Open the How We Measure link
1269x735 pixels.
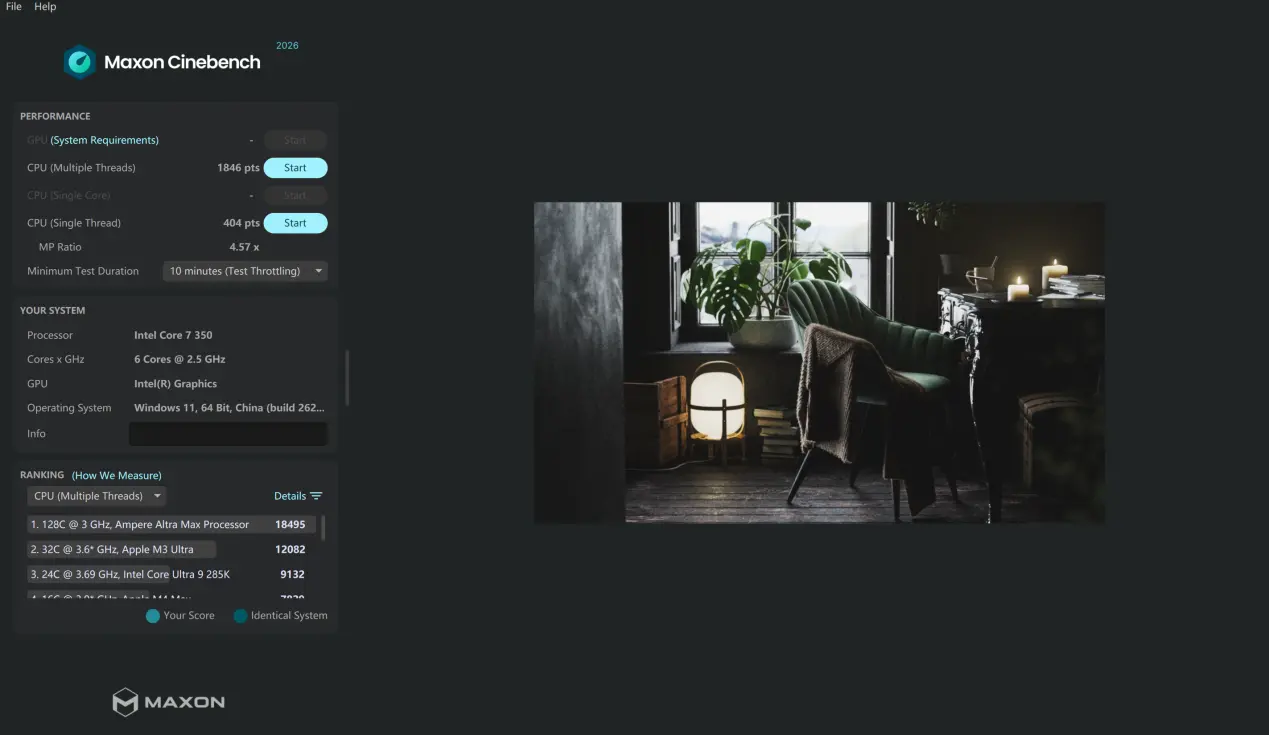pyautogui.click(x=117, y=476)
